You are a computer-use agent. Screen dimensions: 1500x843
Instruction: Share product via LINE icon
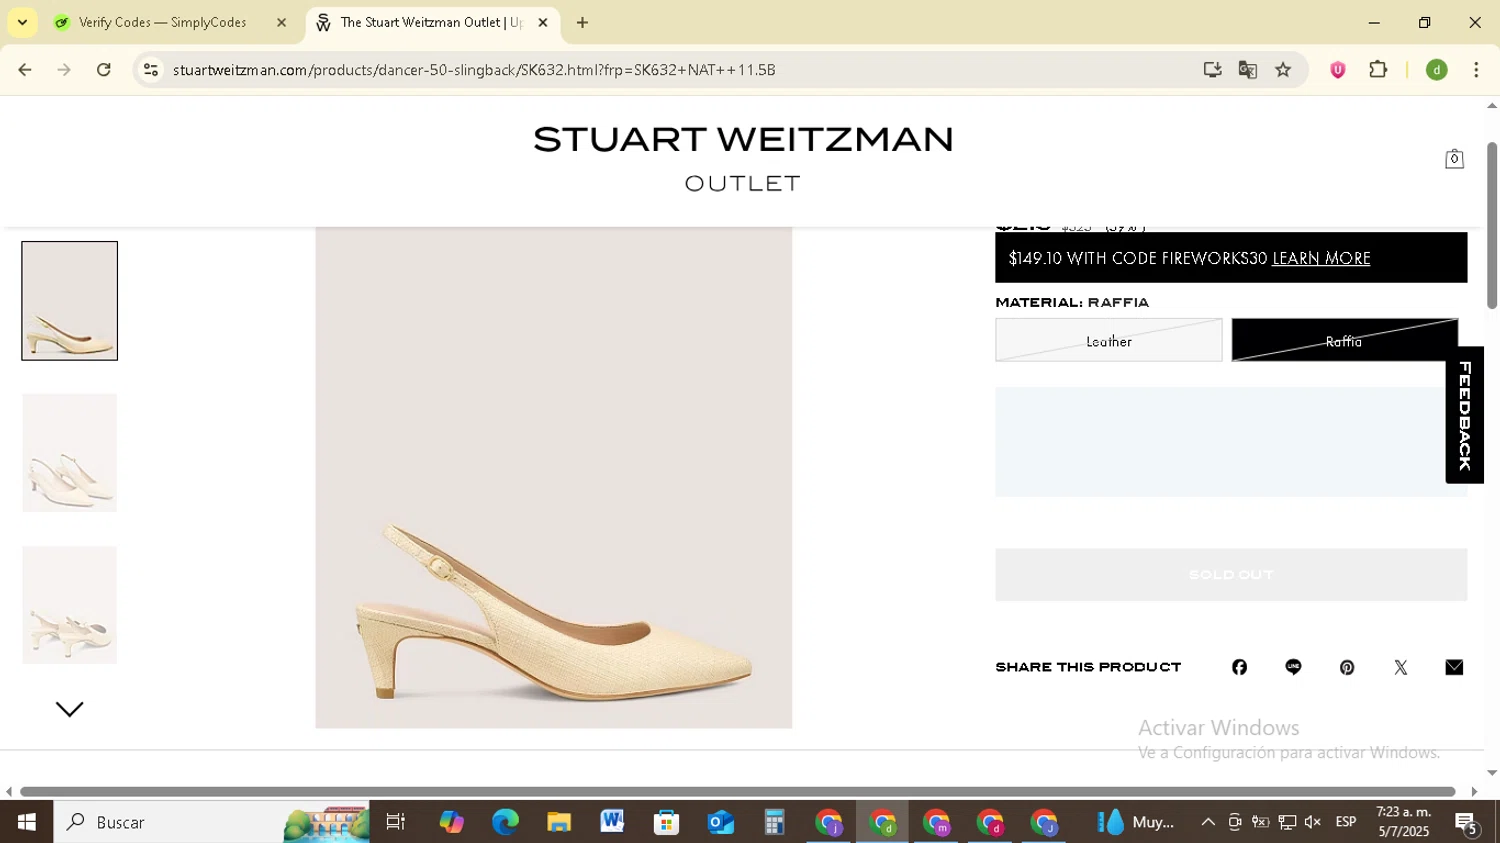click(1293, 667)
